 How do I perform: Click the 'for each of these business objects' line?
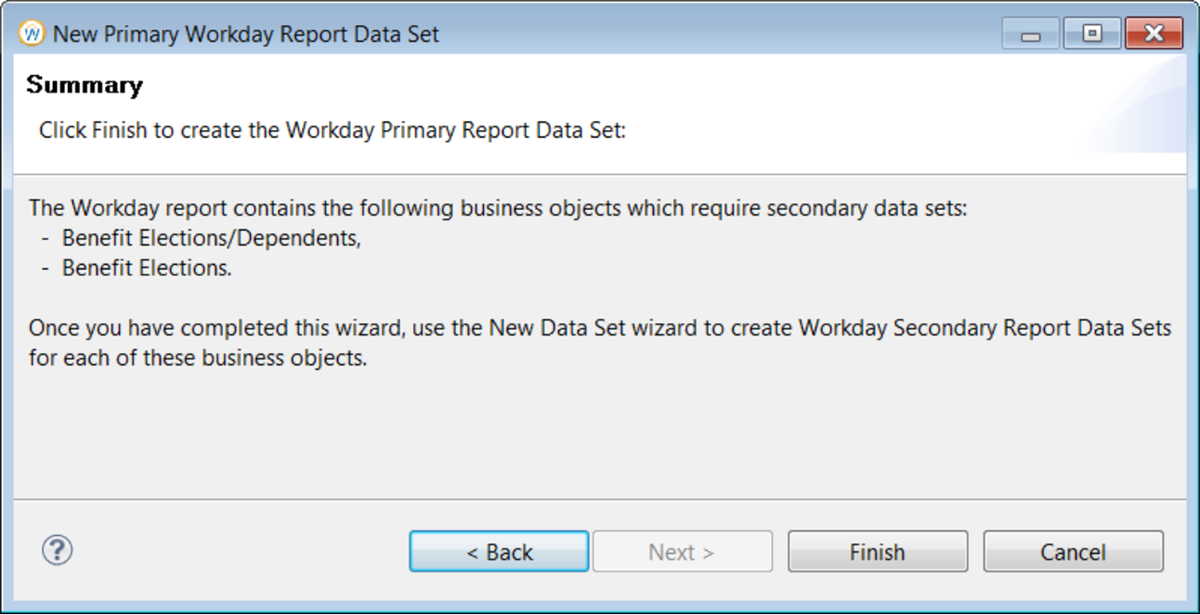pyautogui.click(x=198, y=357)
